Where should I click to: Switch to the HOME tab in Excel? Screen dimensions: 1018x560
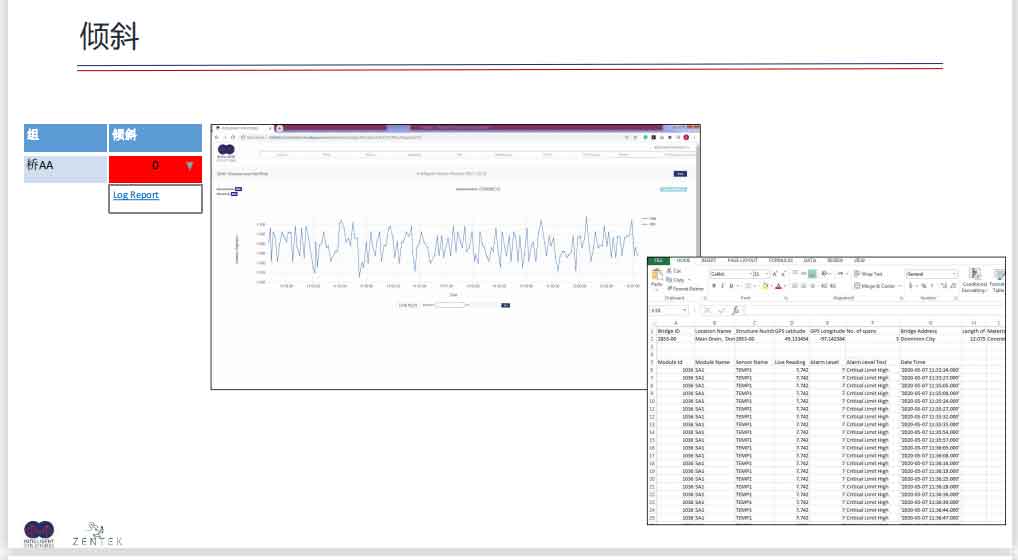[x=684, y=260]
